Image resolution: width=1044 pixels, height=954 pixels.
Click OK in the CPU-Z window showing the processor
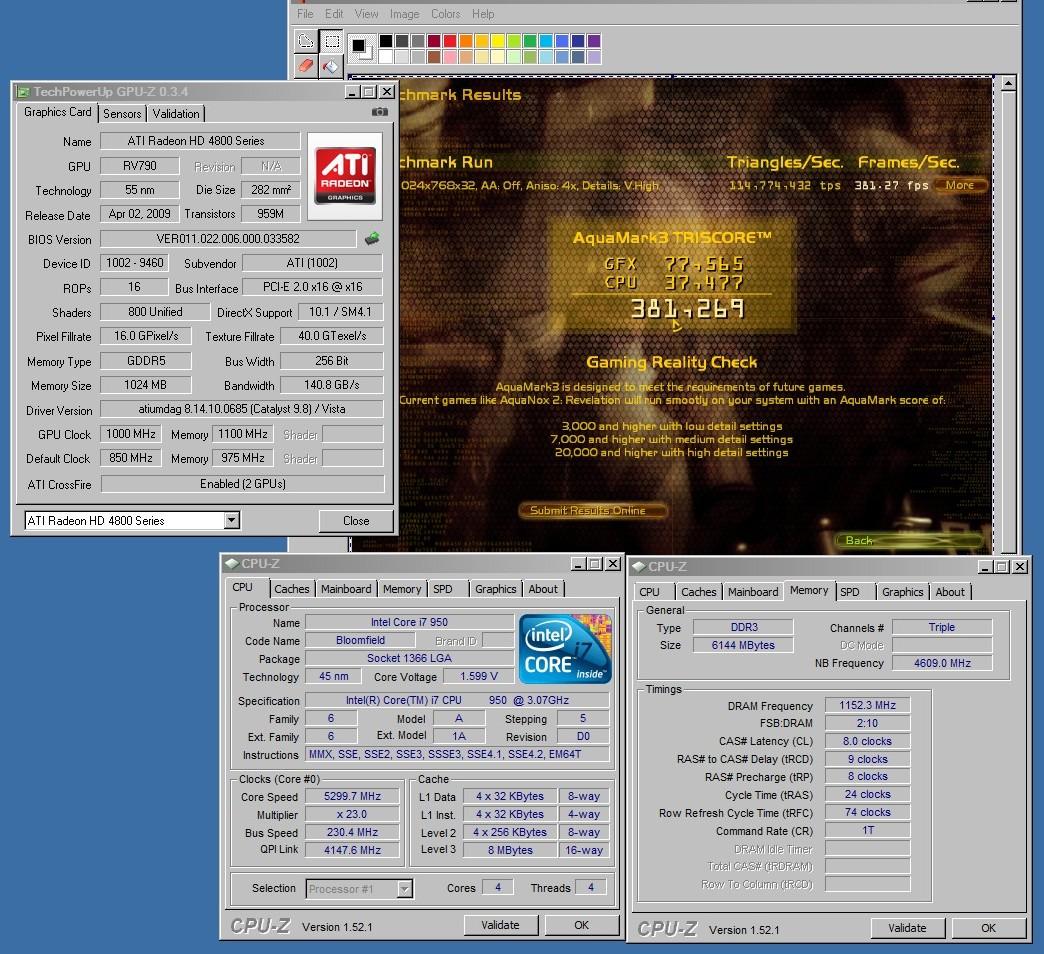581,925
